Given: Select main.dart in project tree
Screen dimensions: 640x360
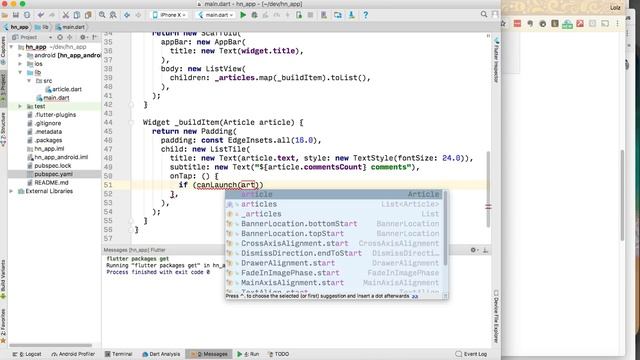Looking at the screenshot, I should (53, 98).
